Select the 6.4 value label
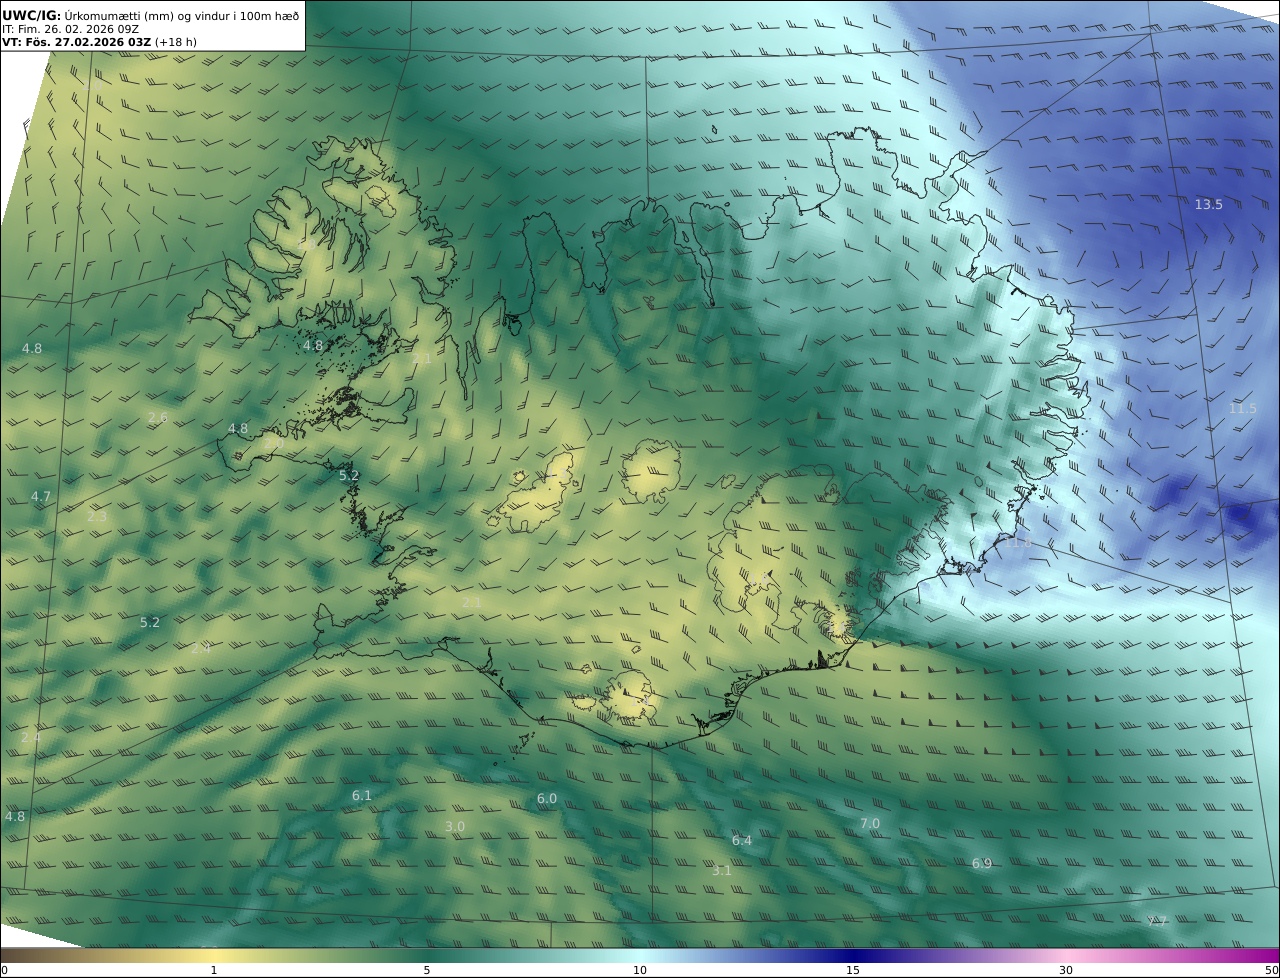The width and height of the screenshot is (1280, 978). coord(741,840)
